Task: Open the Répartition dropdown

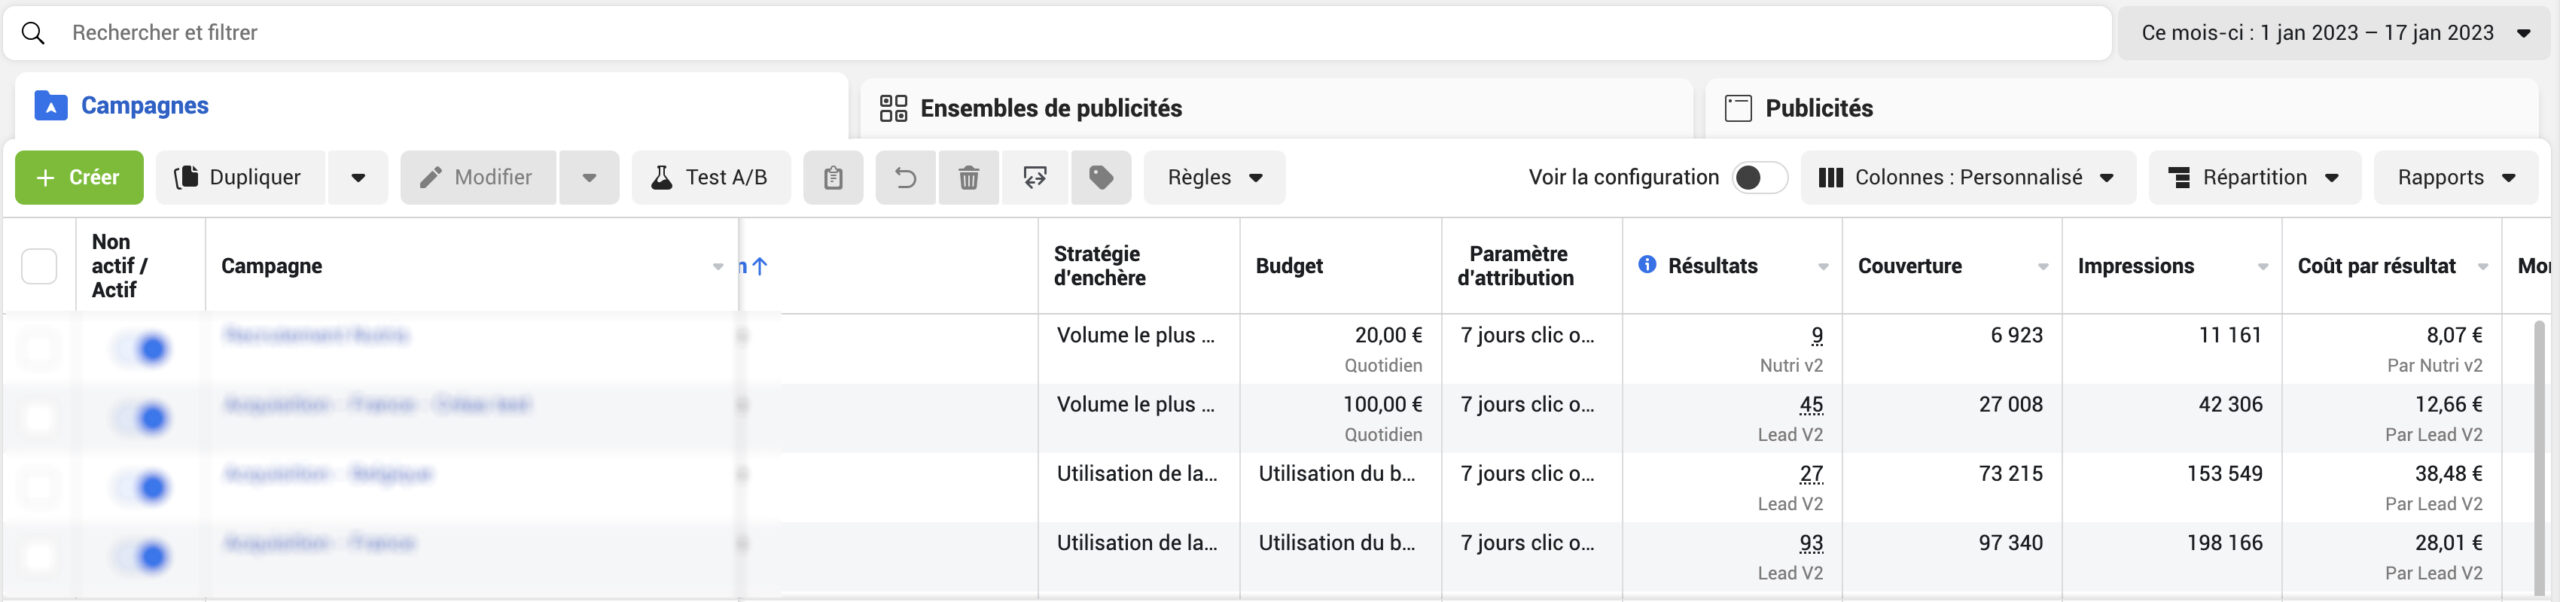Action: pos(2255,178)
